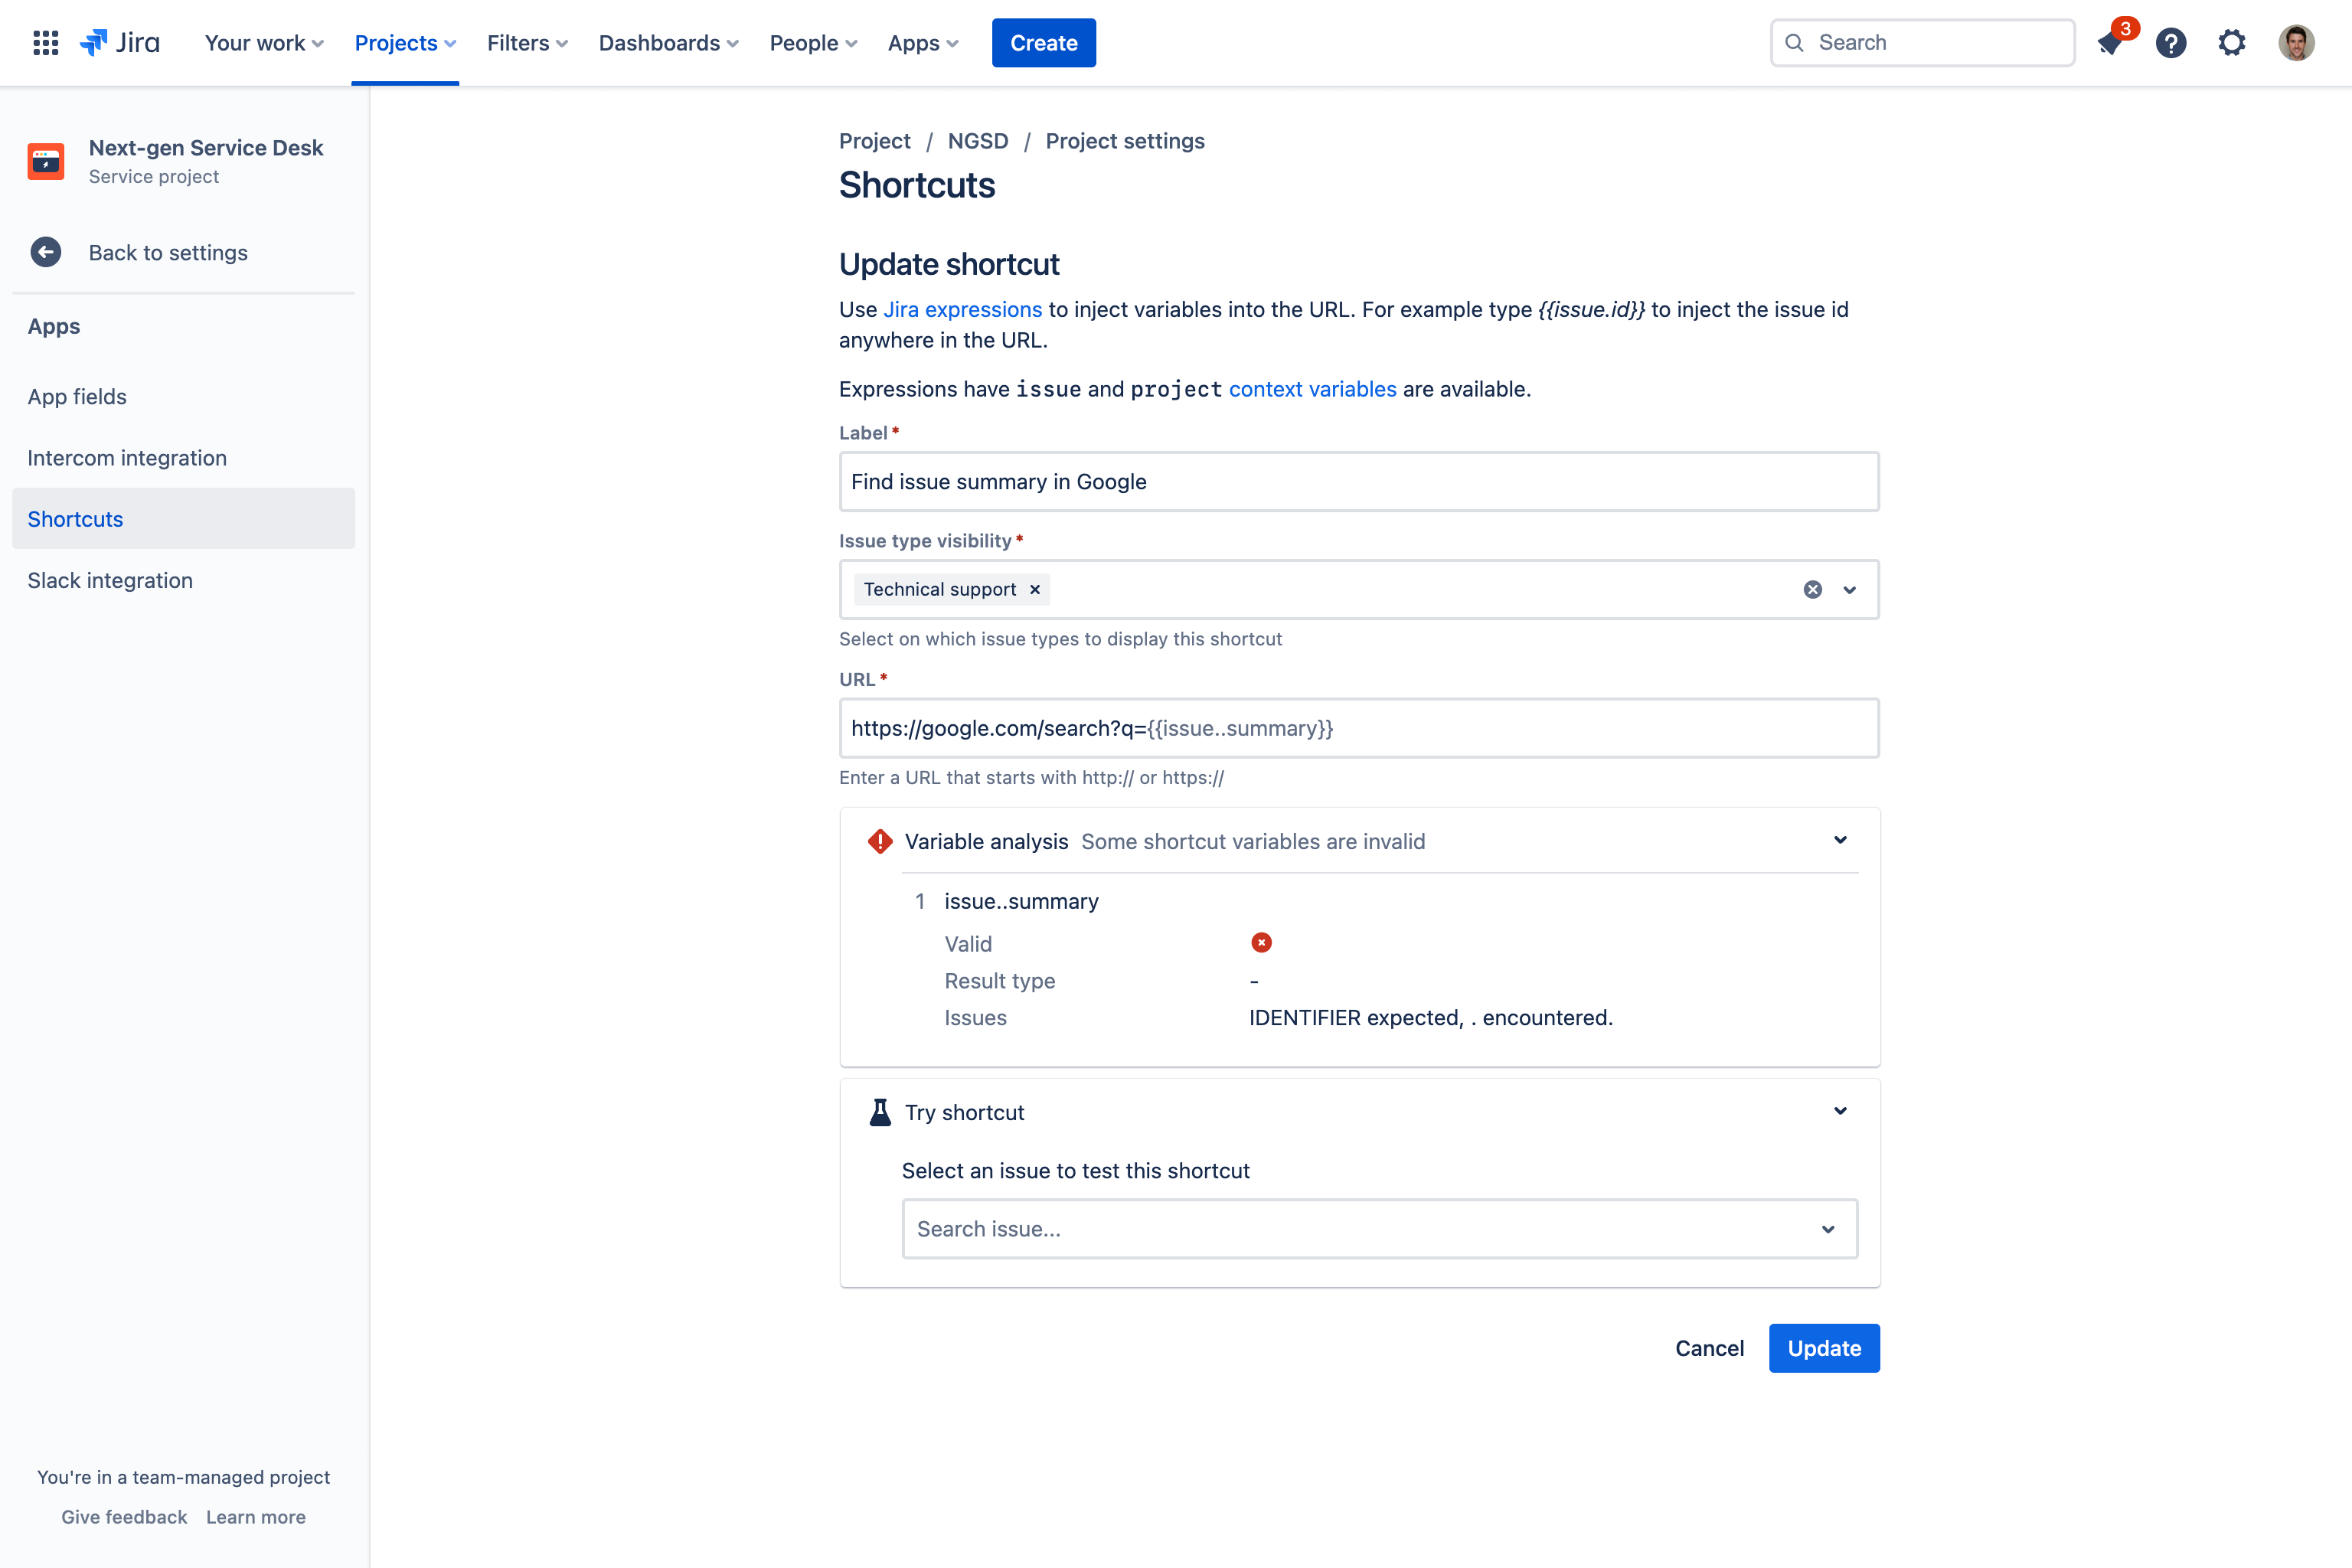Viewport: 2352px width, 1568px height.
Task: Click the Next-gen Service Desk project icon
Action: (x=46, y=161)
